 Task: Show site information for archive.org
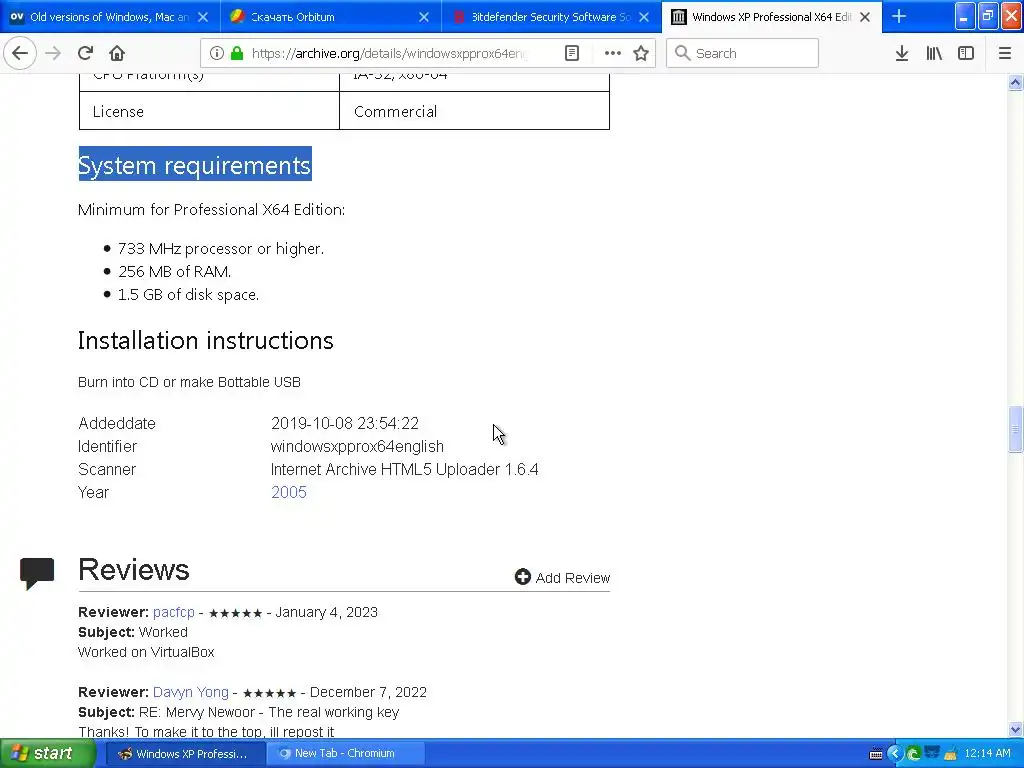(217, 53)
